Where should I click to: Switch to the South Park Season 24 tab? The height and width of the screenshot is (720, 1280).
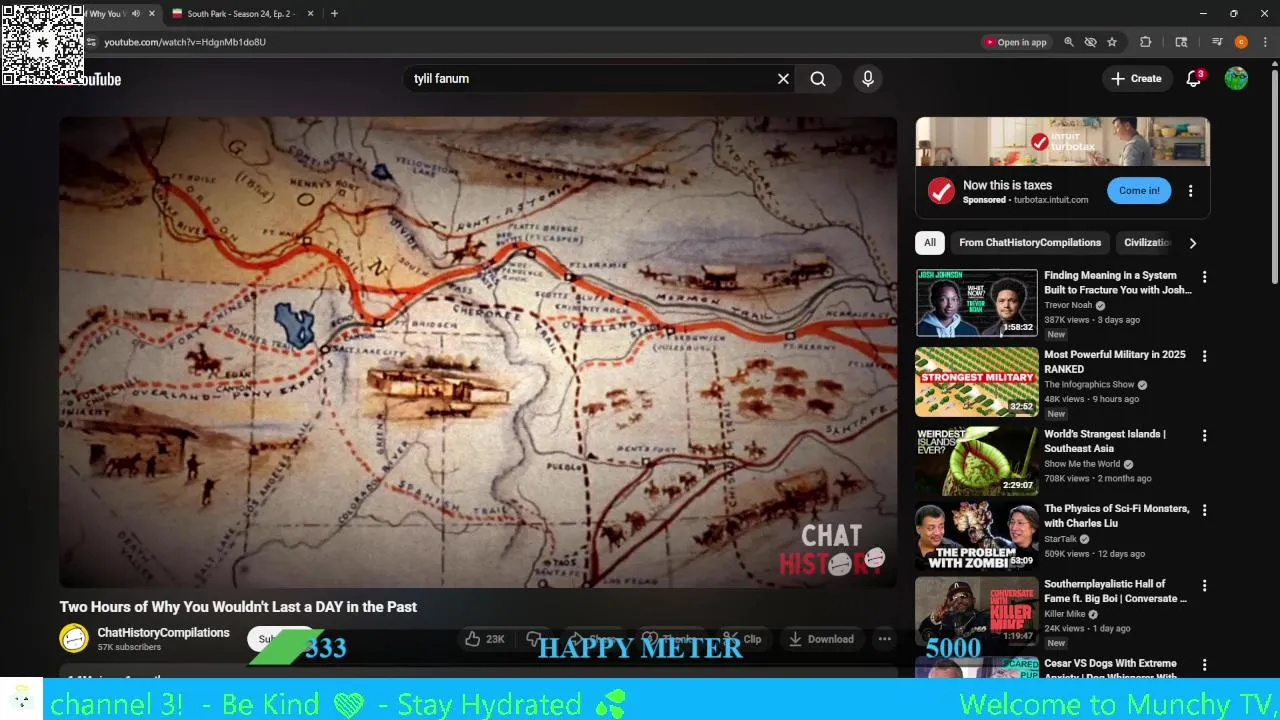(238, 14)
